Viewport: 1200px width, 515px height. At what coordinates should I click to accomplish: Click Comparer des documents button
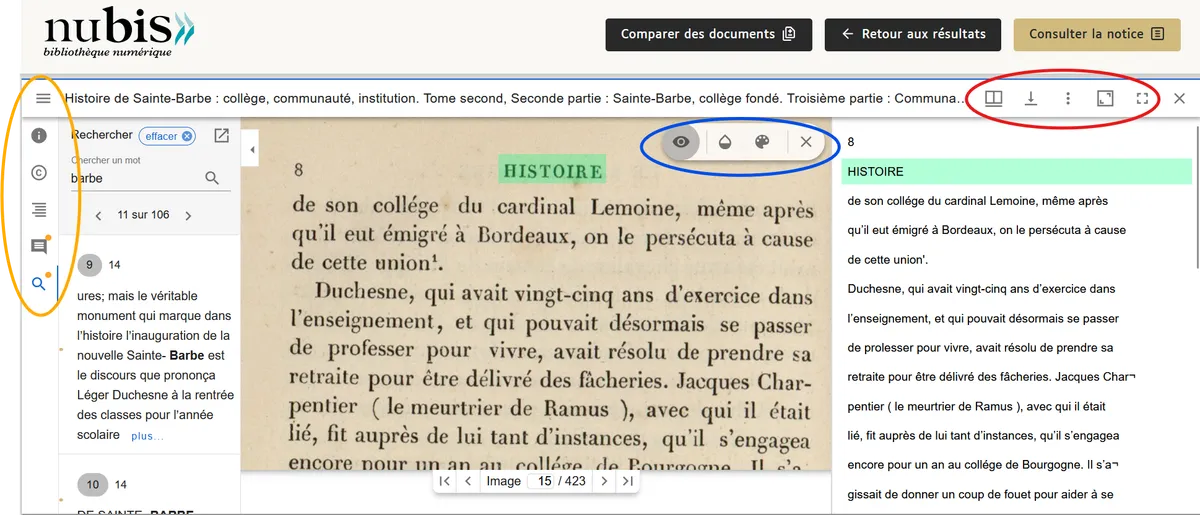(x=708, y=34)
